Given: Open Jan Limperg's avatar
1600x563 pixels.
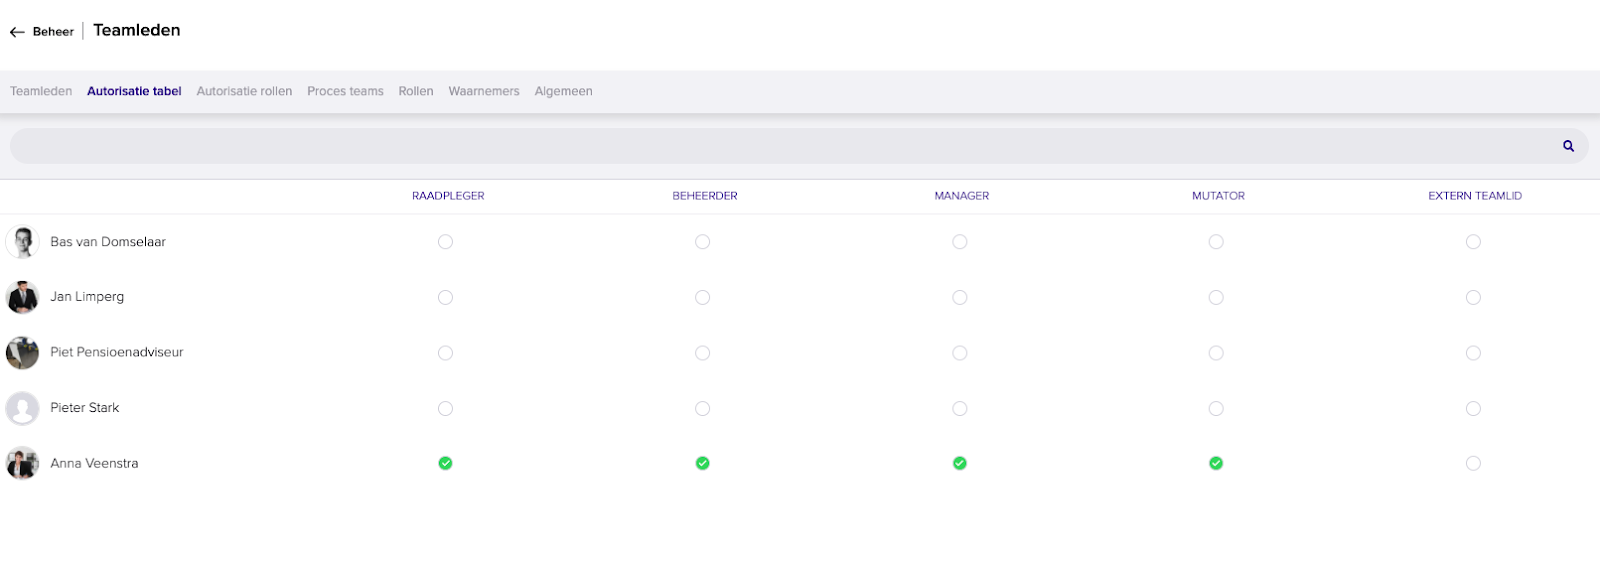Looking at the screenshot, I should (x=22, y=297).
